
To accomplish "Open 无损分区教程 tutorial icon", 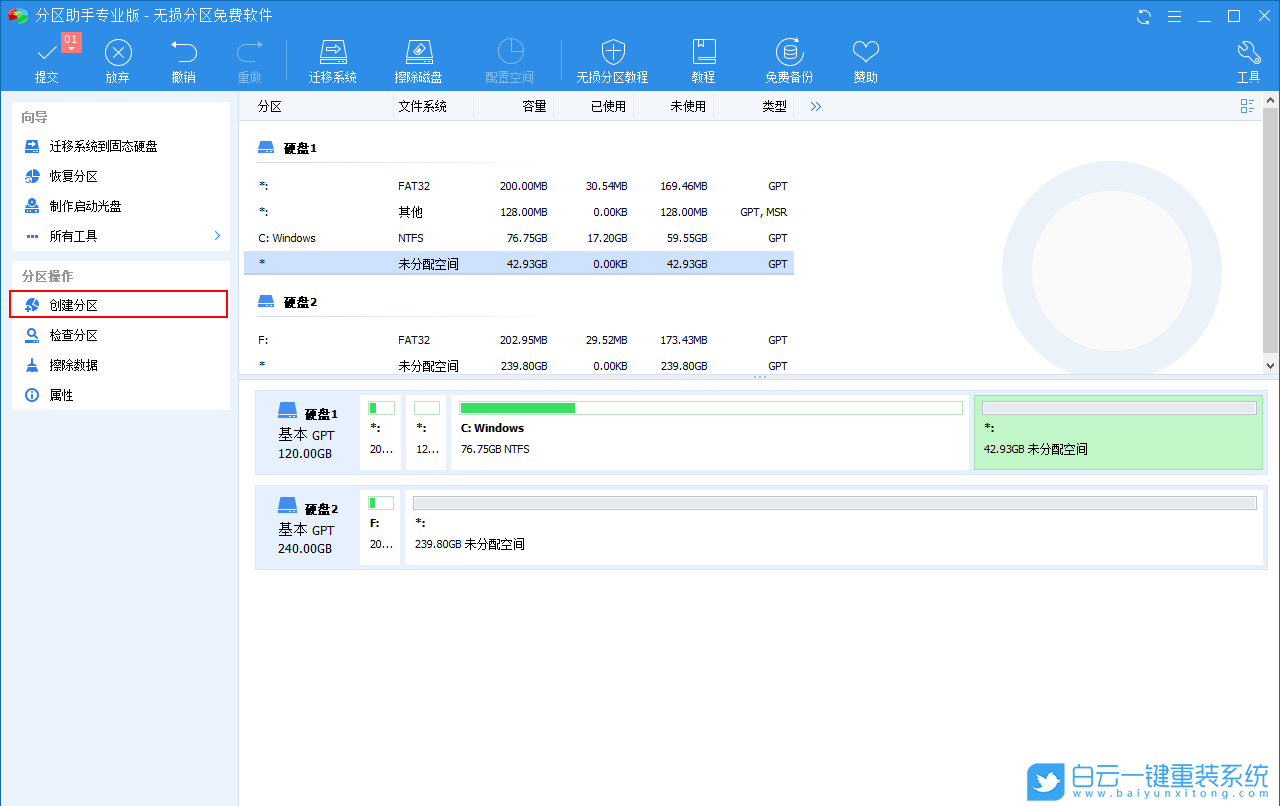I will pyautogui.click(x=612, y=53).
